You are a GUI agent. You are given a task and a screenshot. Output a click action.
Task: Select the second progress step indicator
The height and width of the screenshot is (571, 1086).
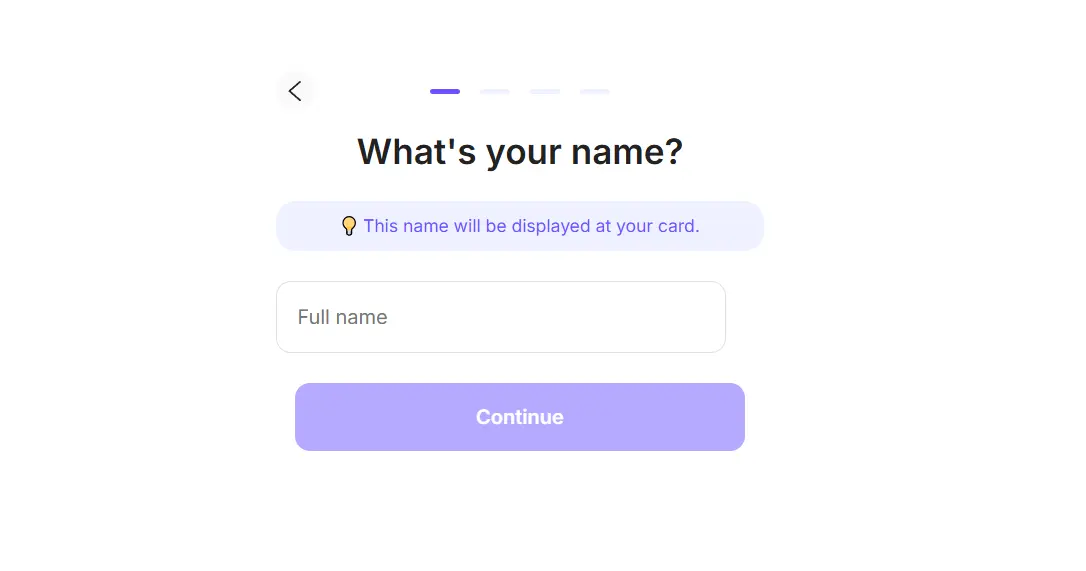pyautogui.click(x=495, y=91)
